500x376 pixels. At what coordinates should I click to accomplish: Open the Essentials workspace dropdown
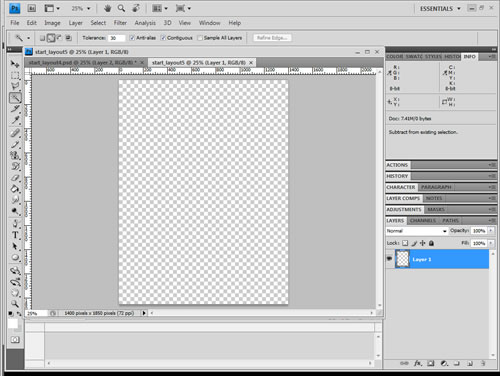tap(440, 9)
